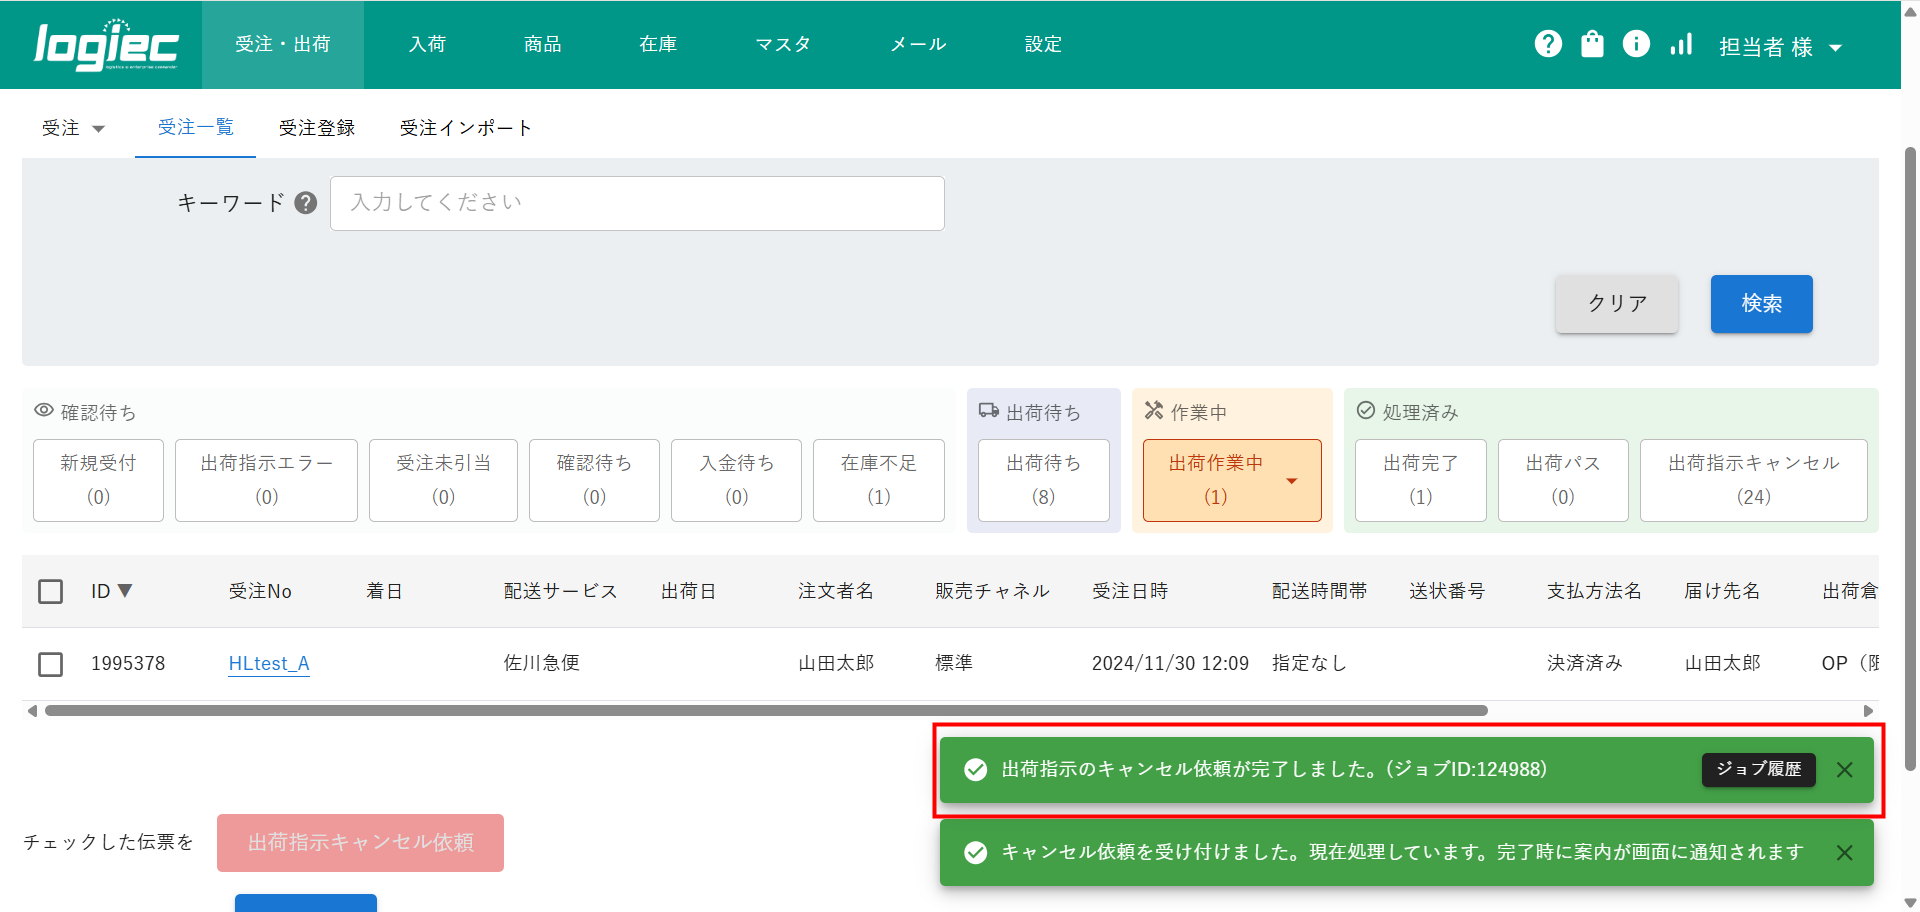Image resolution: width=1920 pixels, height=912 pixels.
Task: Close the cancel request accepted notification
Action: pos(1845,853)
